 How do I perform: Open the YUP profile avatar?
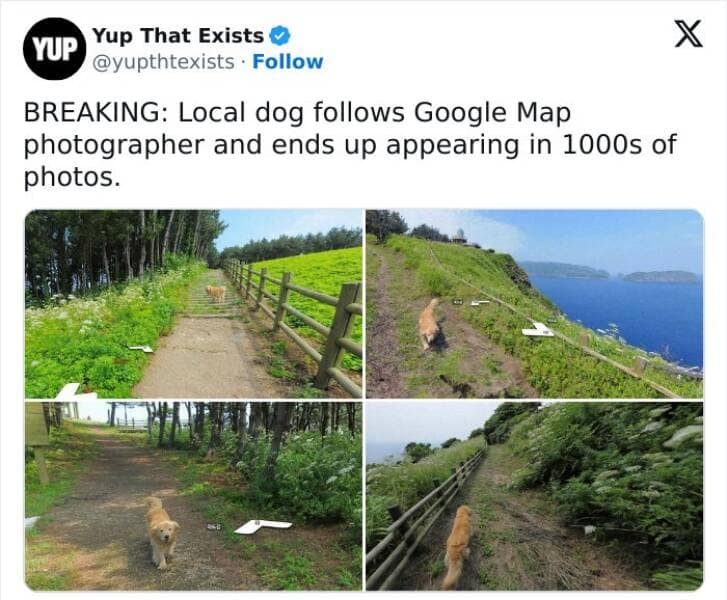click(54, 49)
